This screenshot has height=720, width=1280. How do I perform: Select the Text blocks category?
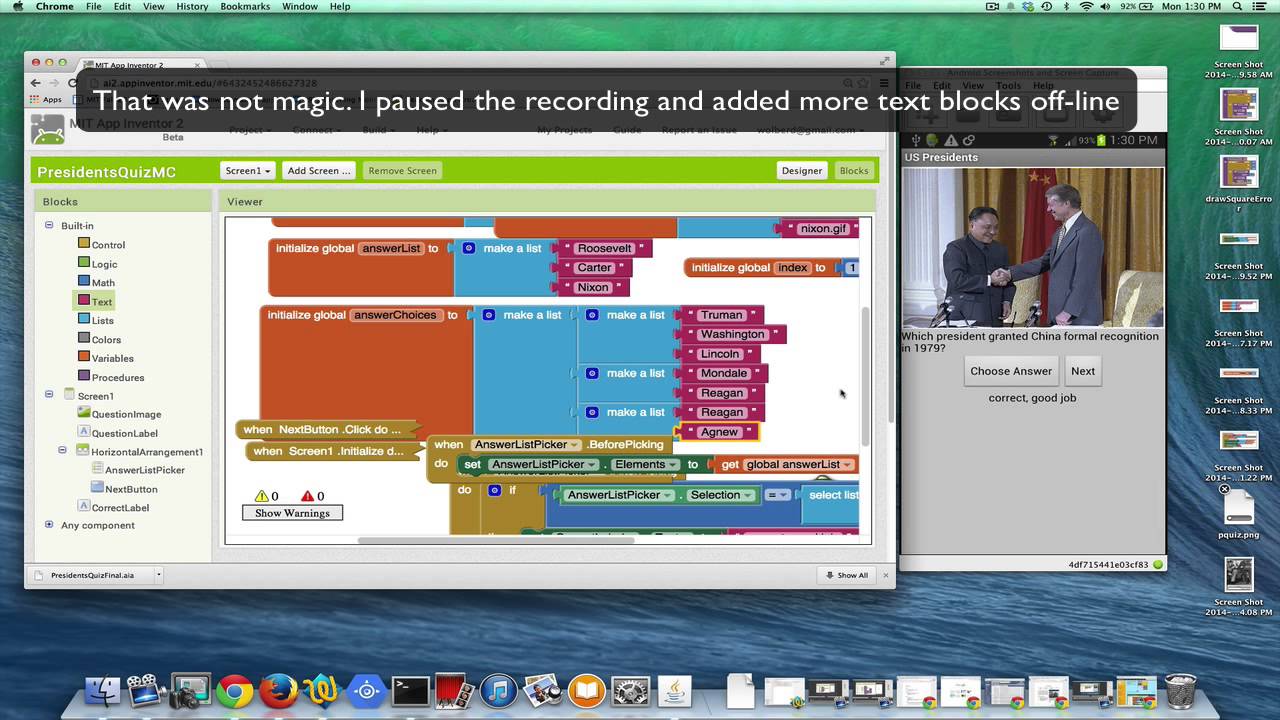pyautogui.click(x=95, y=301)
